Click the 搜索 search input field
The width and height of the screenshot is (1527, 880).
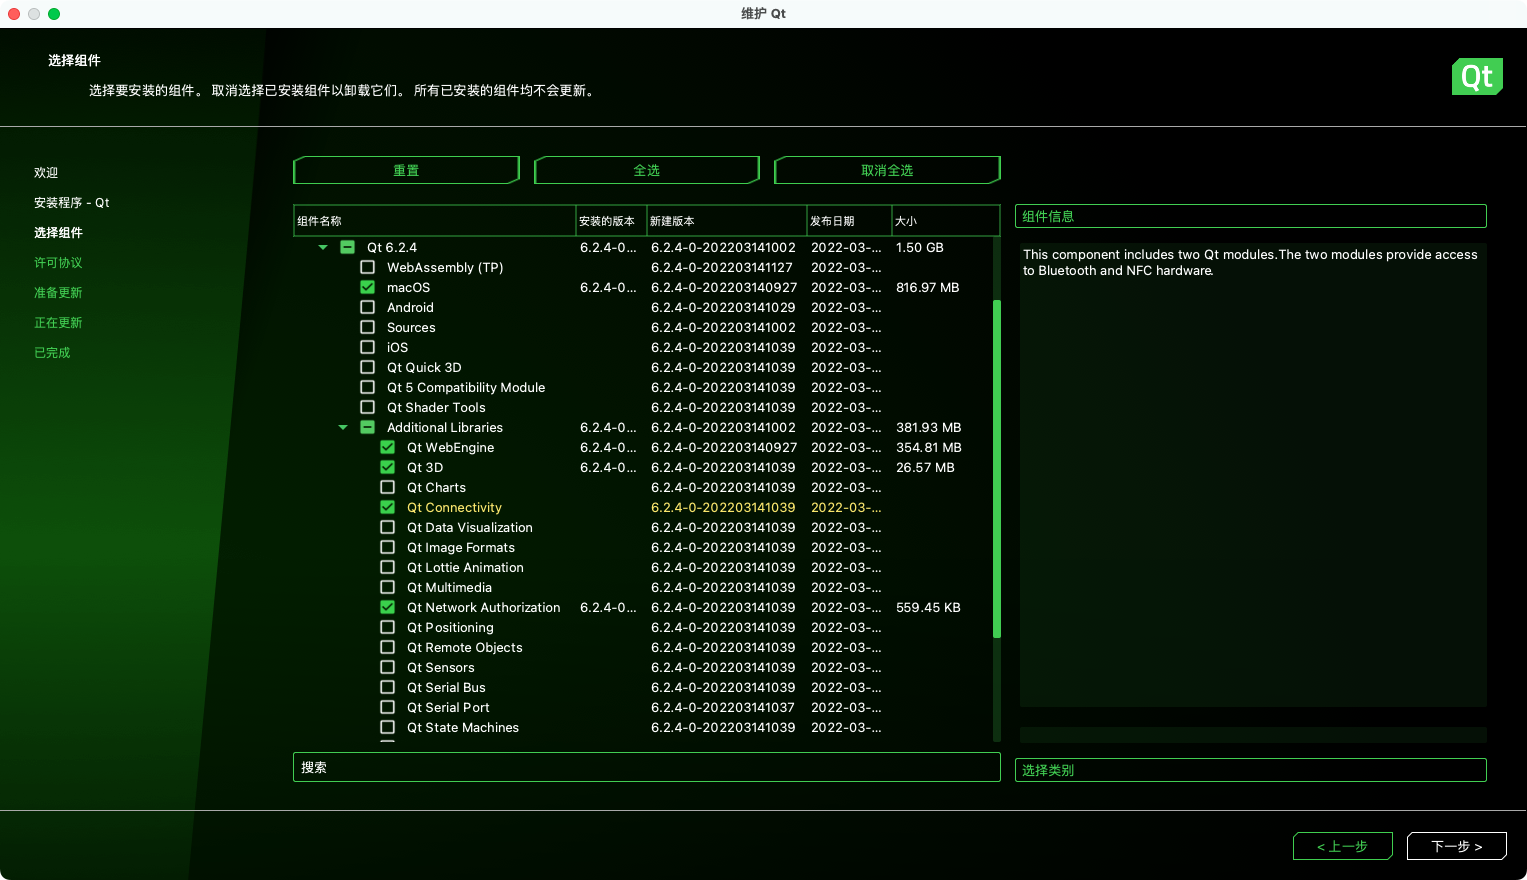click(x=647, y=767)
